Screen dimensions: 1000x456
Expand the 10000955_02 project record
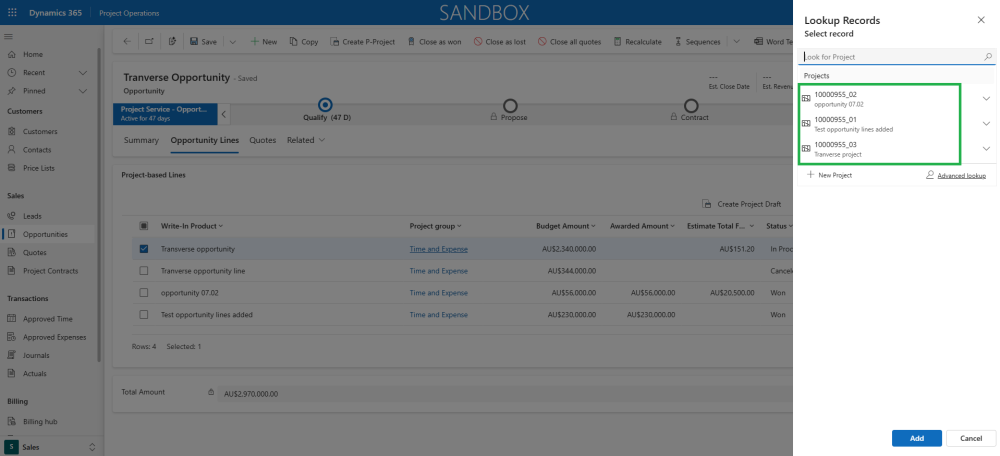click(x=986, y=98)
